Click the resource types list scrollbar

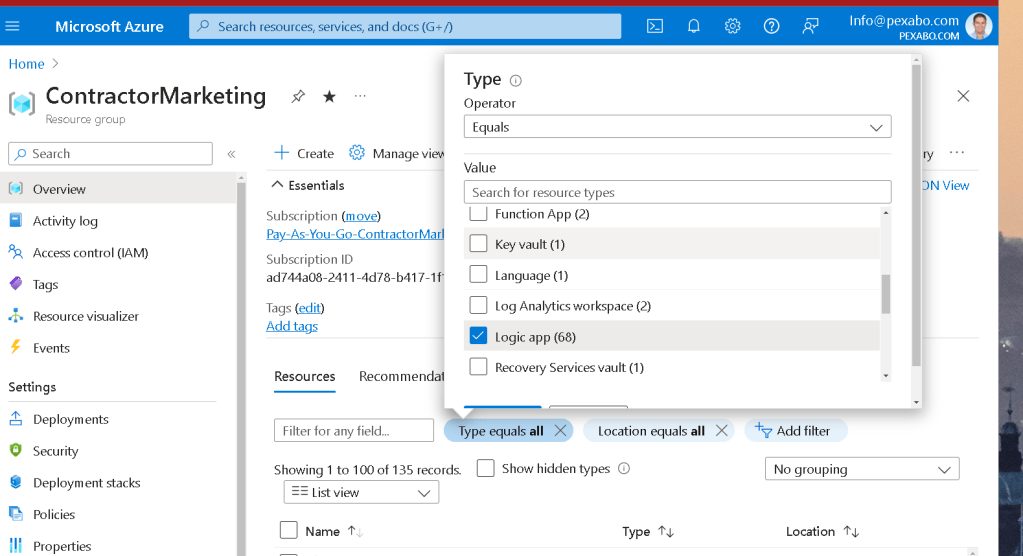coord(885,294)
